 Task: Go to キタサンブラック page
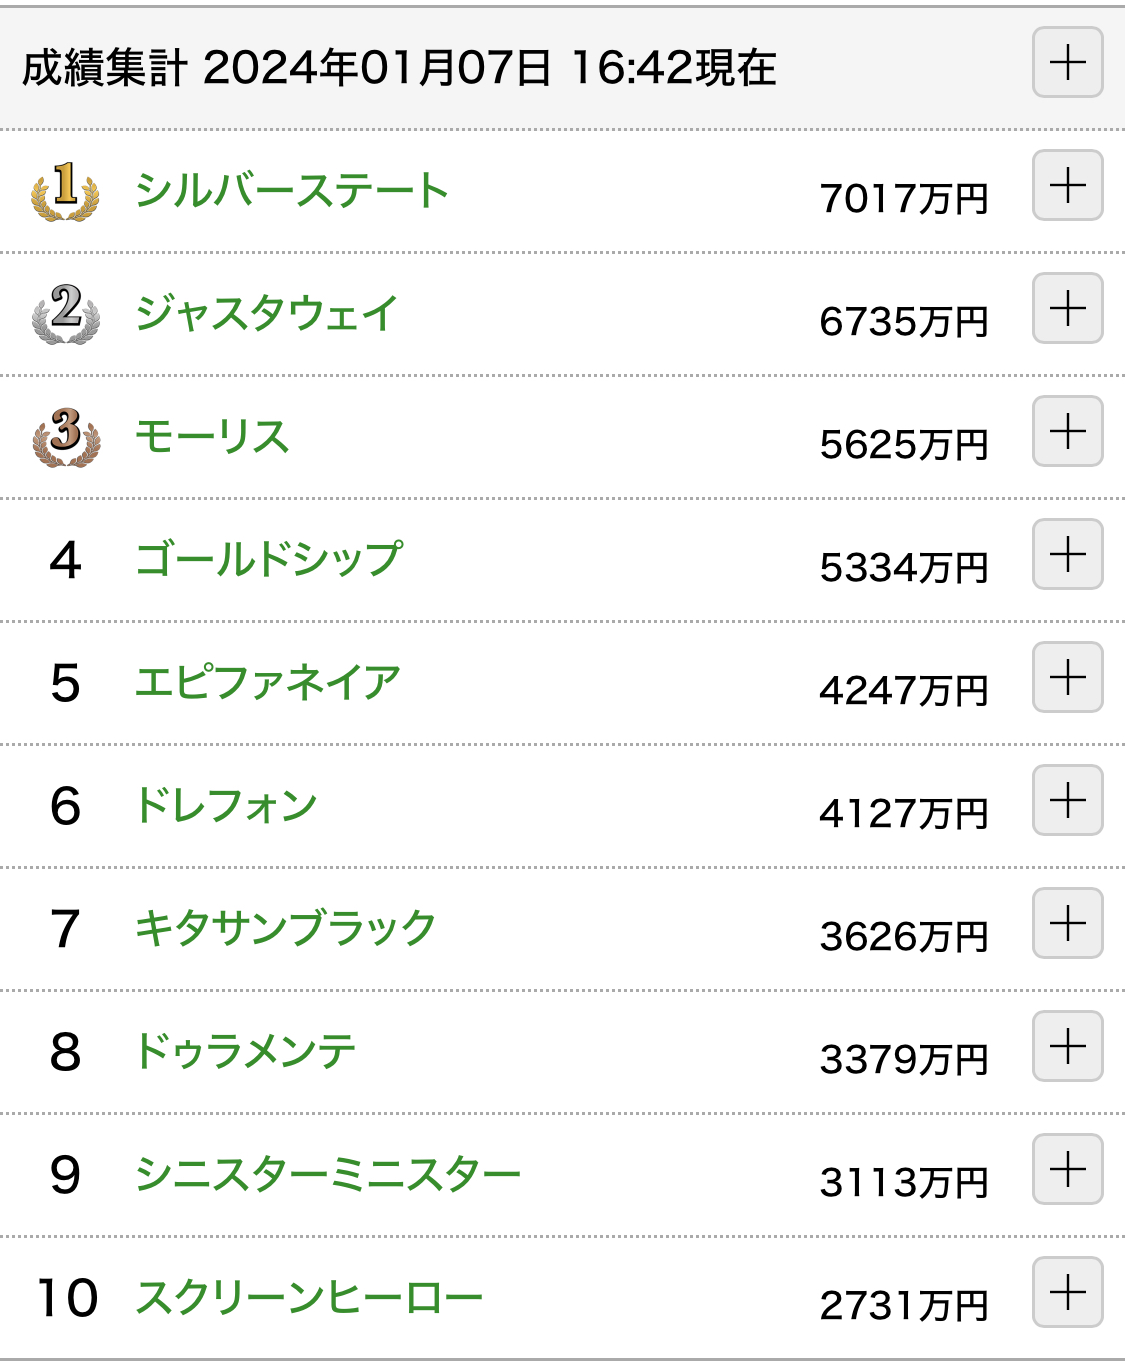285,928
